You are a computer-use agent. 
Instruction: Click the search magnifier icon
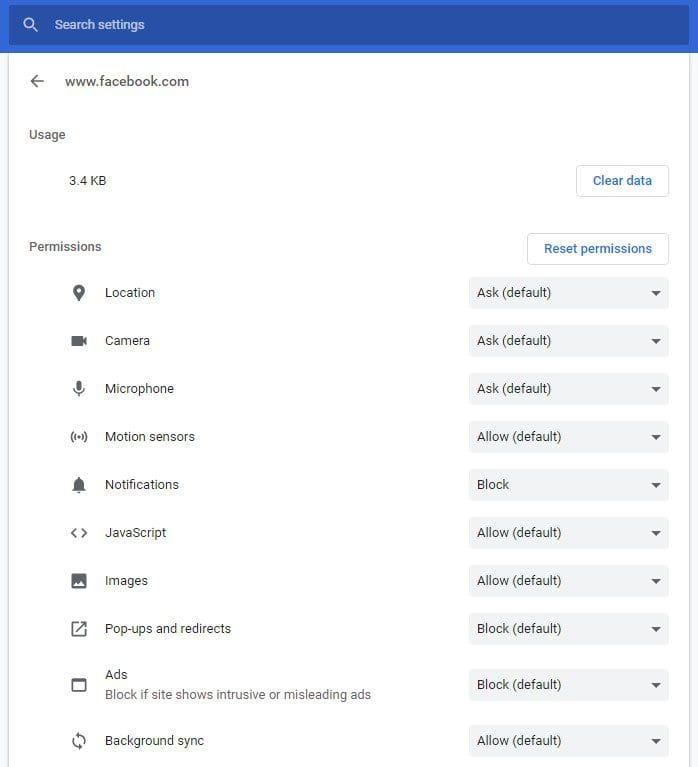(x=30, y=24)
